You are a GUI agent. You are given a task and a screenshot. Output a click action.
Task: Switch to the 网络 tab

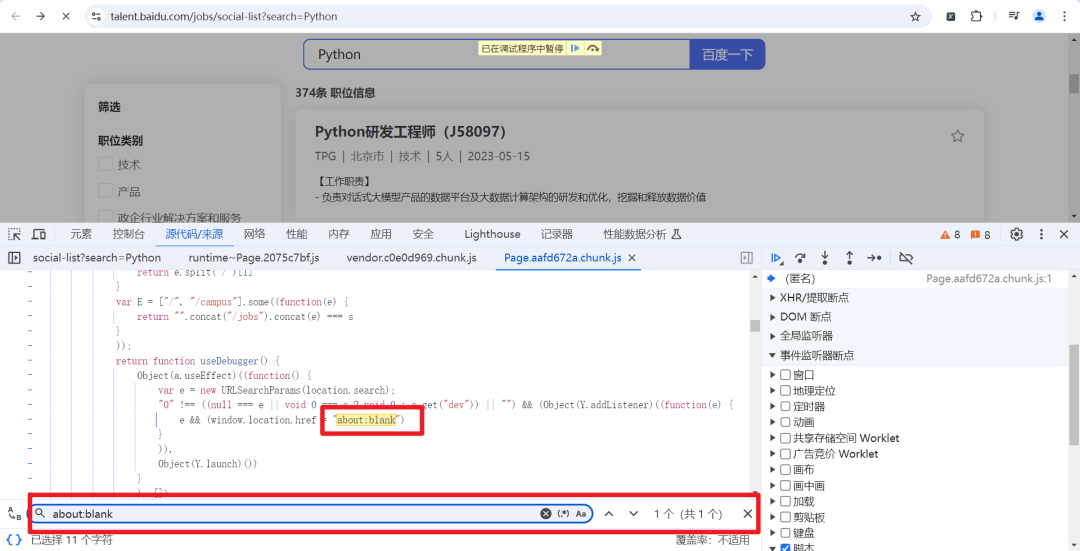pyautogui.click(x=254, y=234)
